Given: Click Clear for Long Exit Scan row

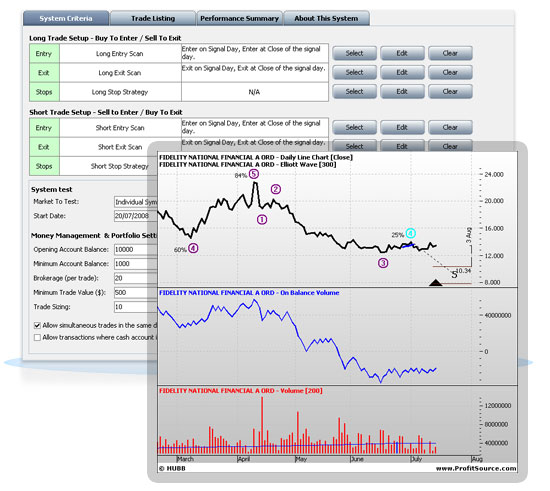Looking at the screenshot, I should 450,72.
